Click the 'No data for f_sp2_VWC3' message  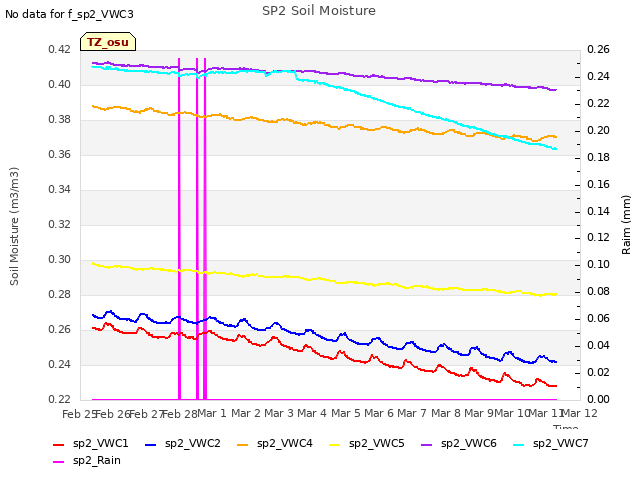69,14
